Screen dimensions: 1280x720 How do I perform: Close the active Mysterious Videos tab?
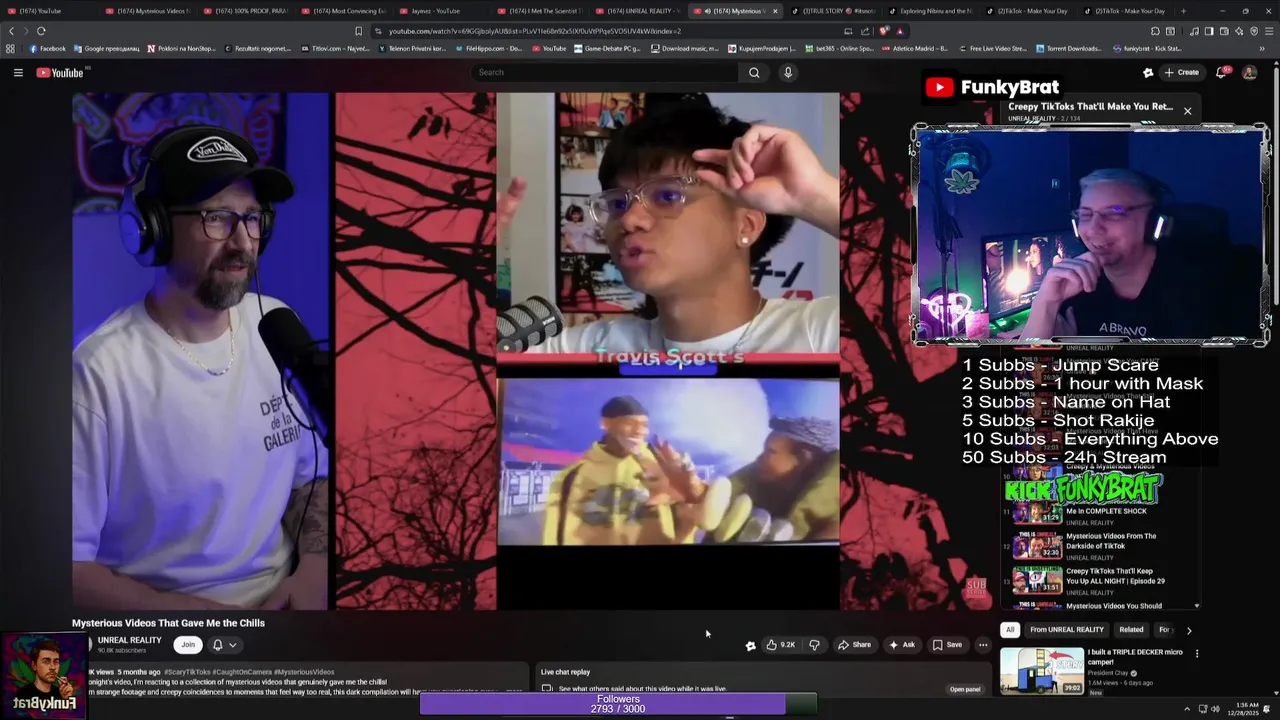coord(774,11)
